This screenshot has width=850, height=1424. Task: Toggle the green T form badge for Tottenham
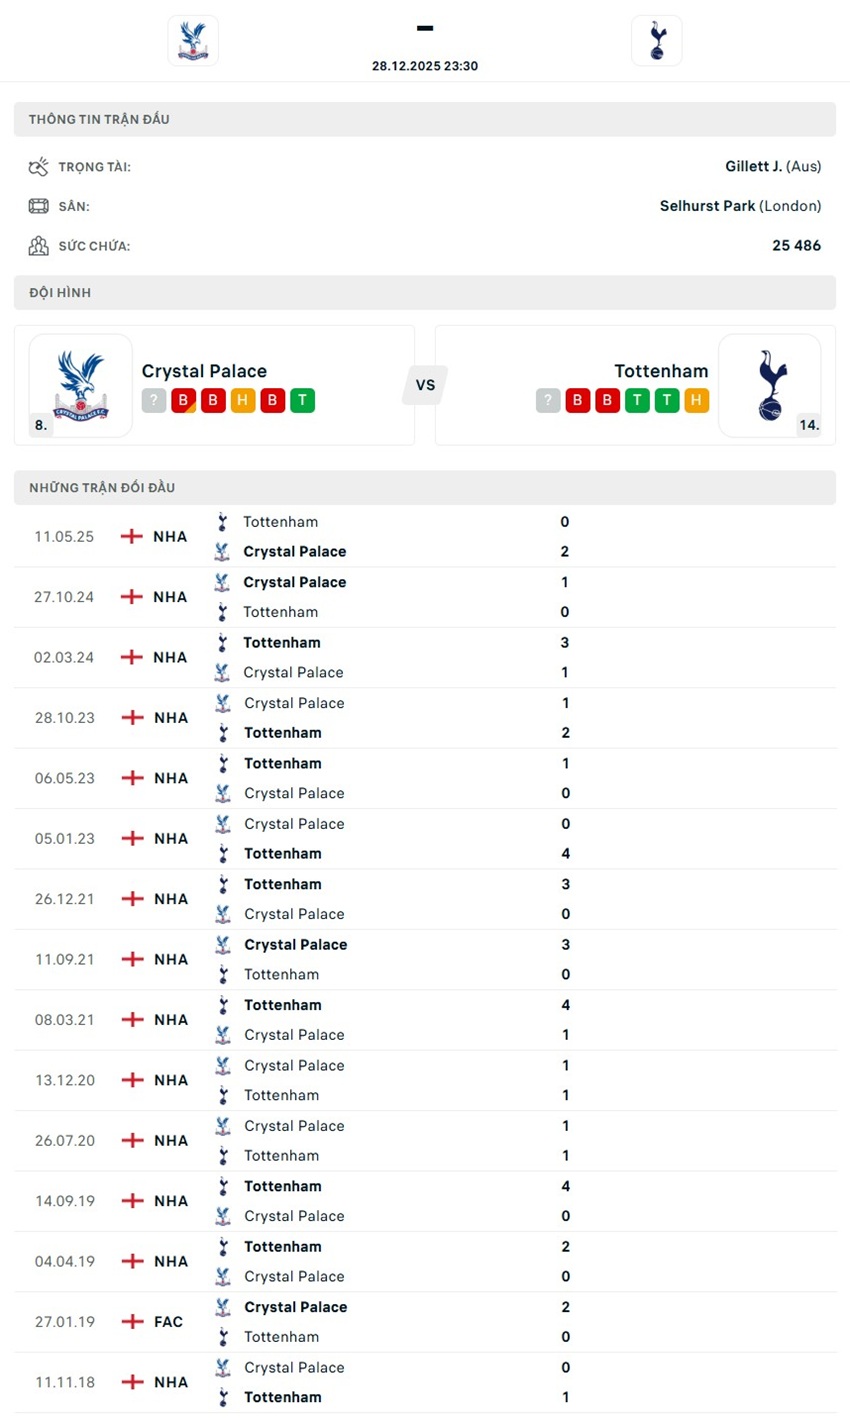coord(638,400)
